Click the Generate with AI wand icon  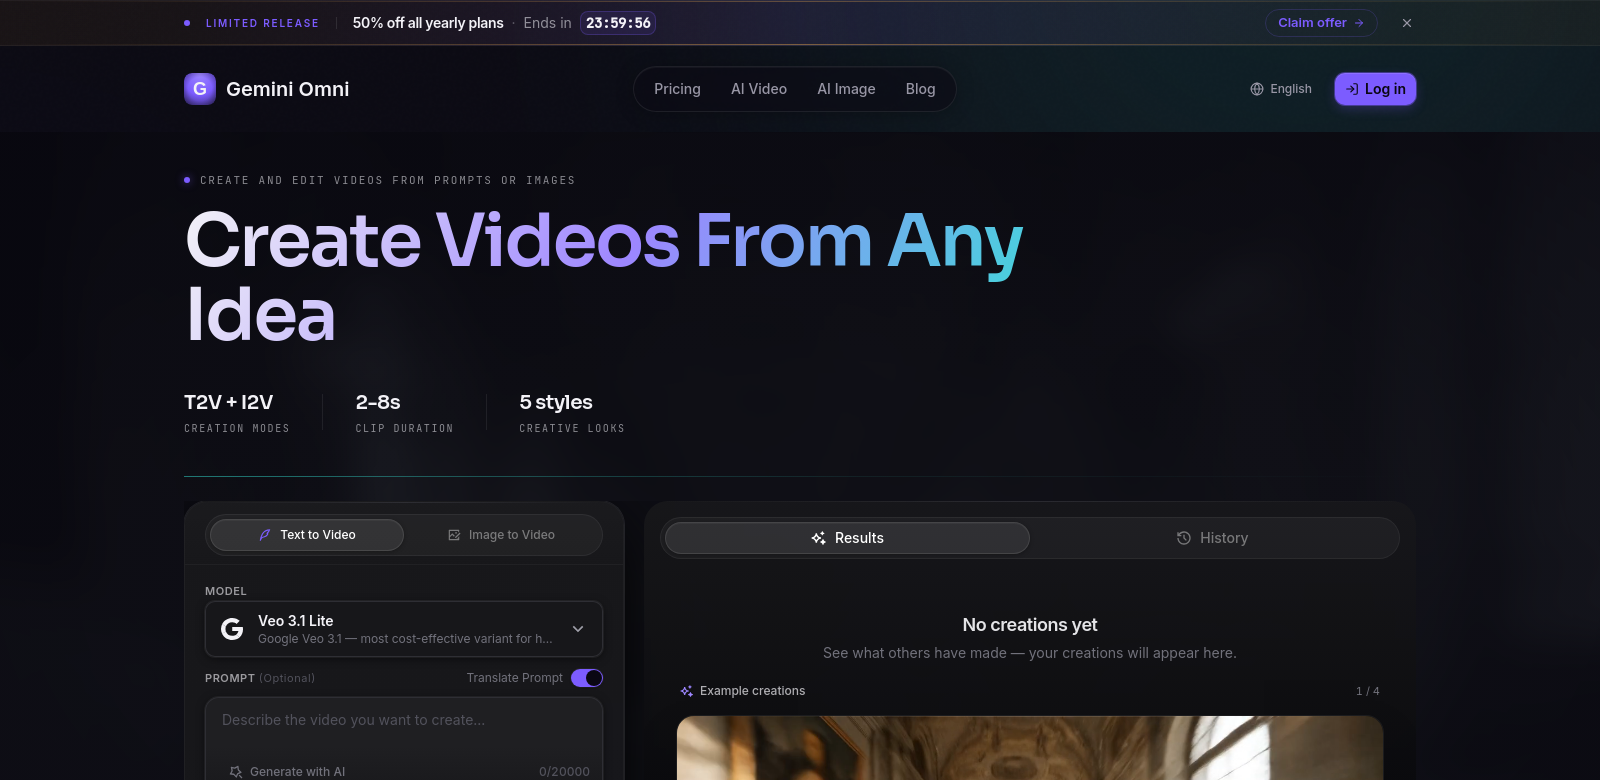tap(236, 772)
